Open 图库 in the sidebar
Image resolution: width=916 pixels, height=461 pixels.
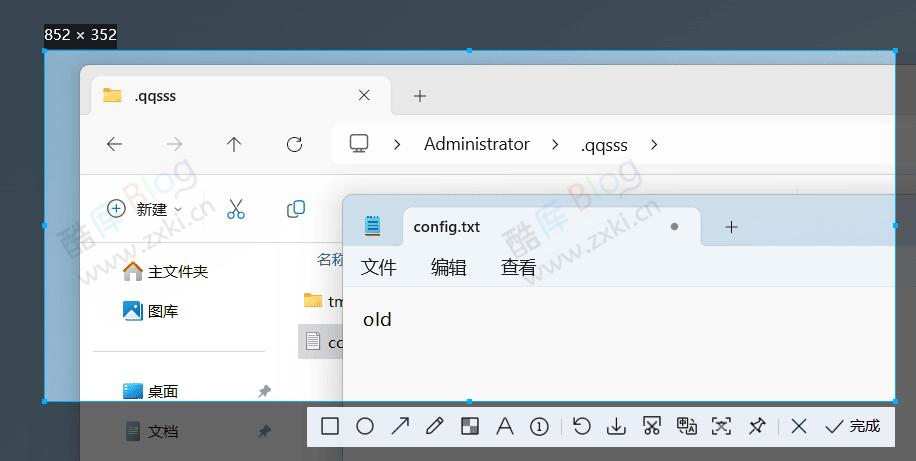tap(151, 311)
